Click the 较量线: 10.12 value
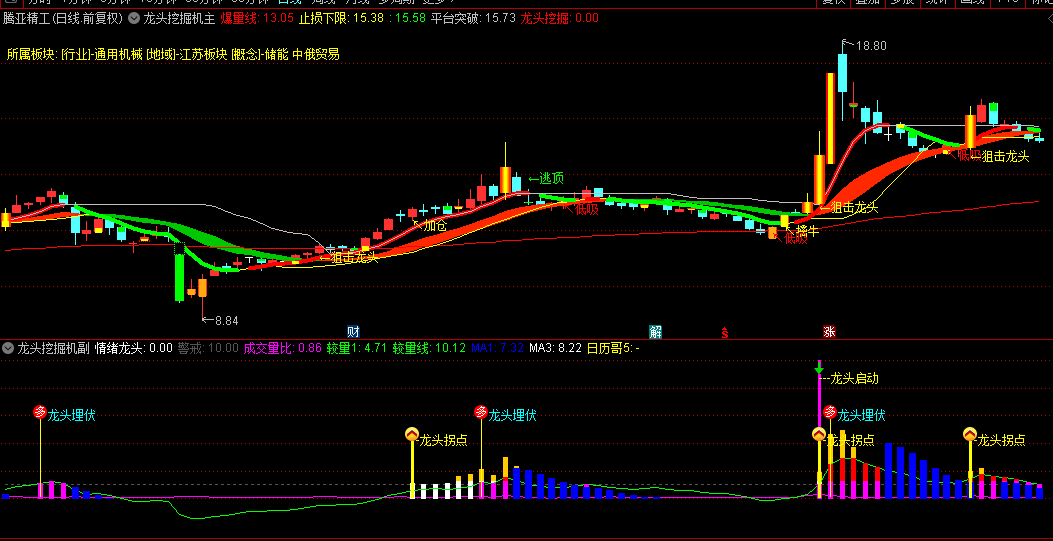 click(429, 348)
